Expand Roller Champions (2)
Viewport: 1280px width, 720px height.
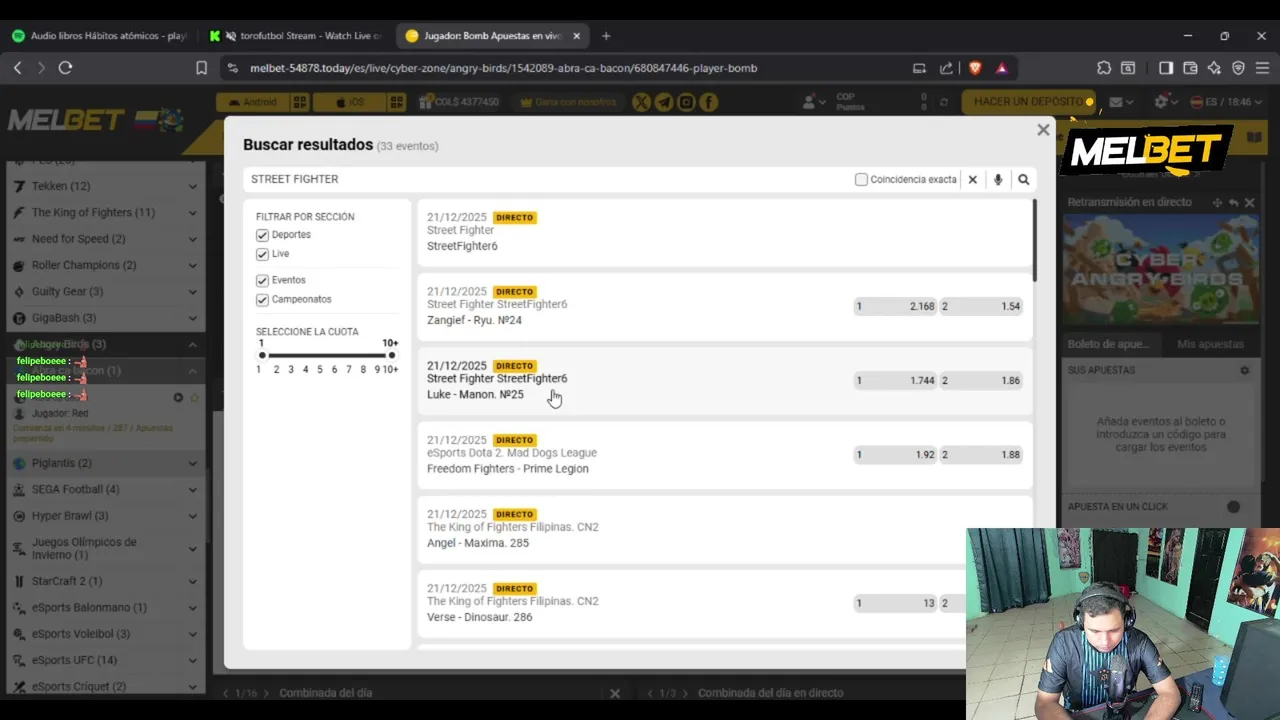pos(105,265)
